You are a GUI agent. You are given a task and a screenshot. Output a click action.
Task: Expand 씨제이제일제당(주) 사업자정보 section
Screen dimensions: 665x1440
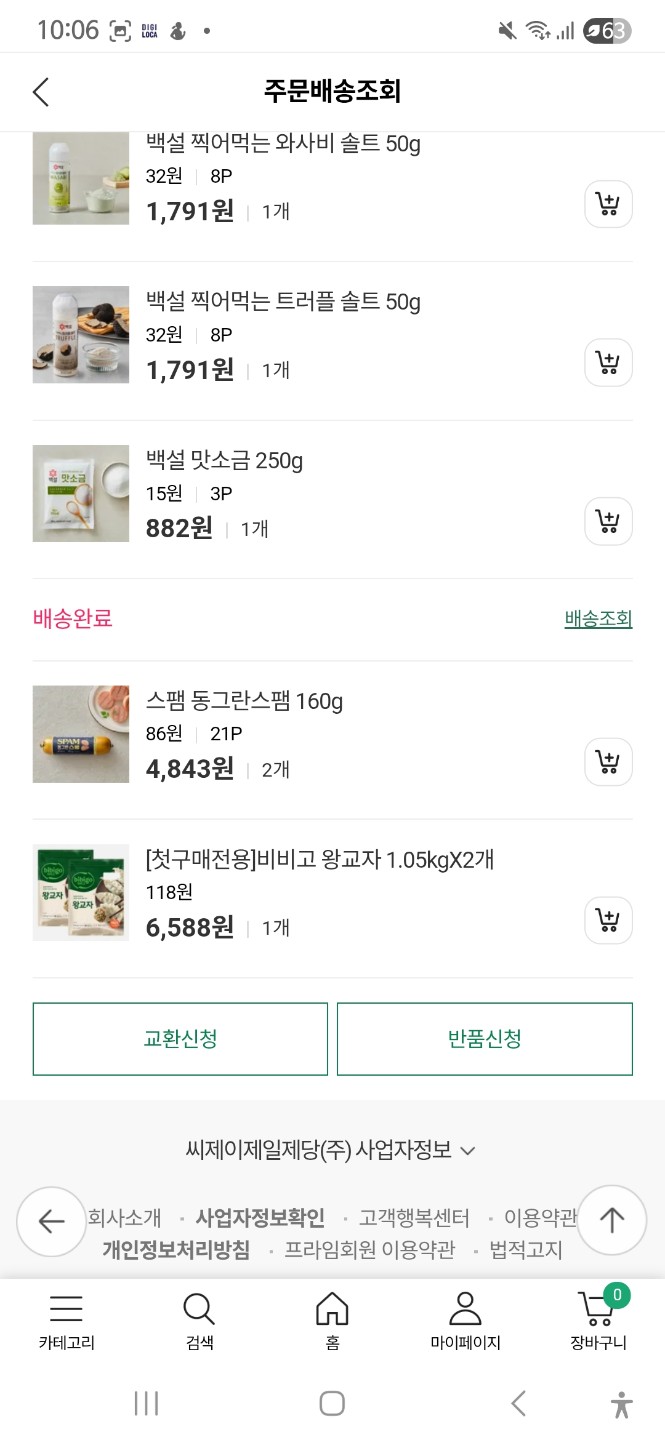[331, 1150]
